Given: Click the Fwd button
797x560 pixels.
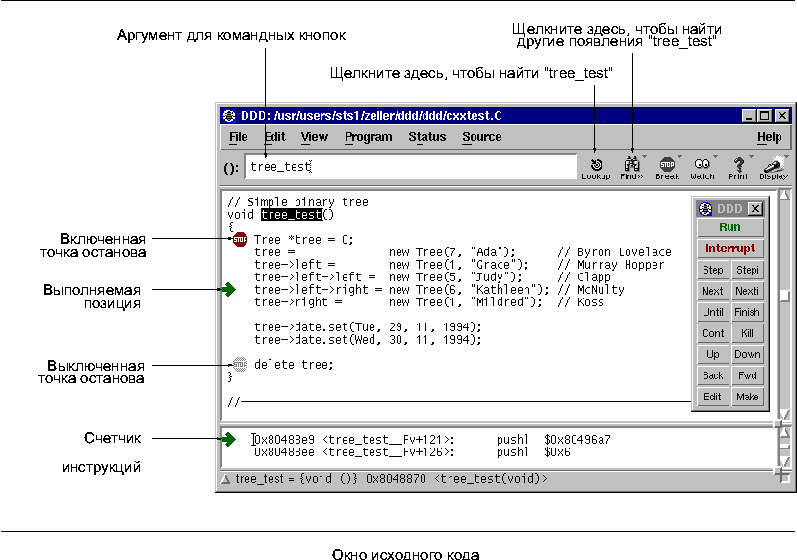Looking at the screenshot, I should tap(747, 376).
